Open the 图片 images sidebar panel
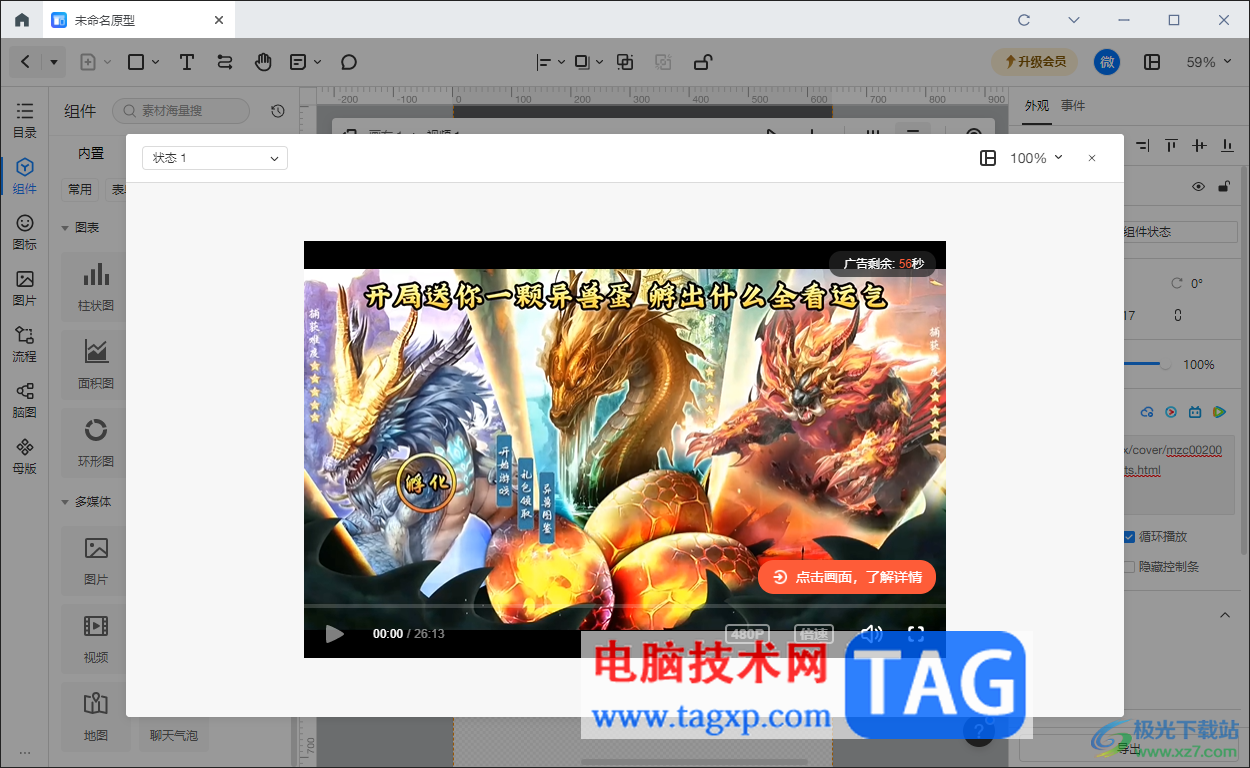Image resolution: width=1250 pixels, height=768 pixels. 25,288
